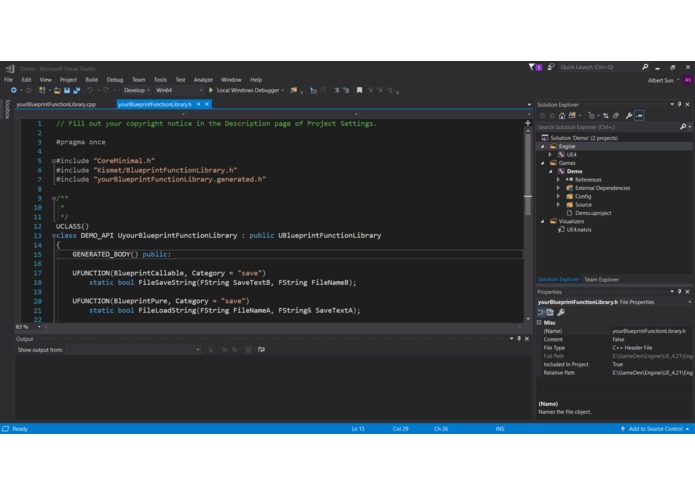Toggle bookmark using the bookmark toolbar icon

click(x=359, y=90)
